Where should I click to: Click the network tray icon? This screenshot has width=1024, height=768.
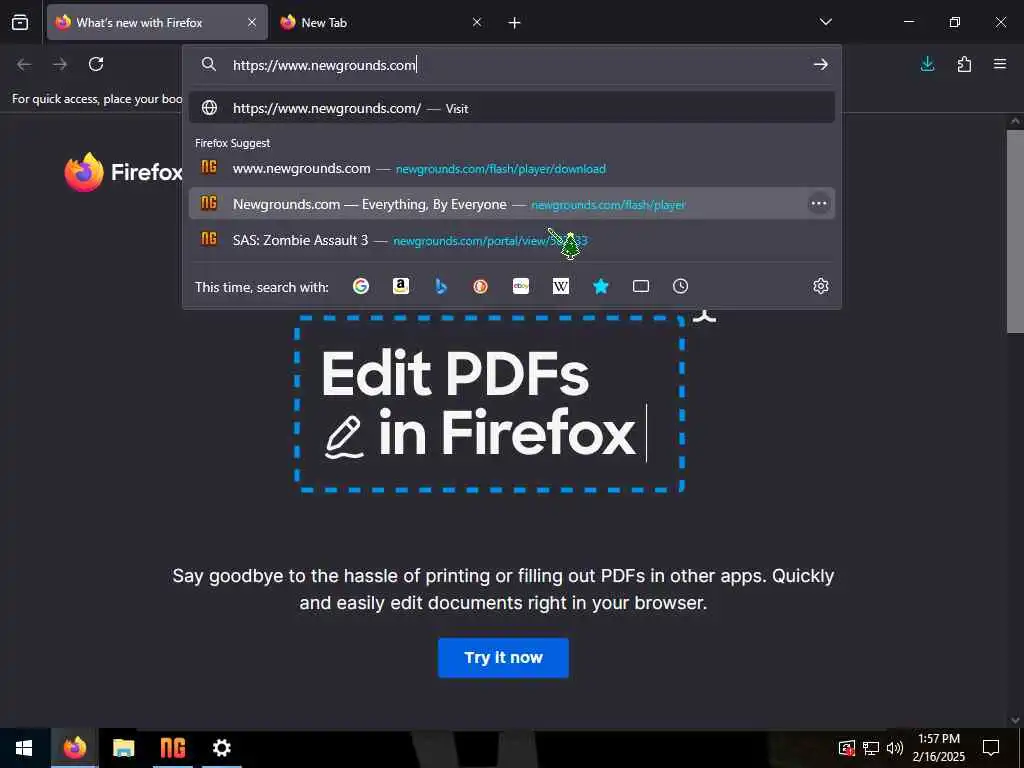[871, 748]
